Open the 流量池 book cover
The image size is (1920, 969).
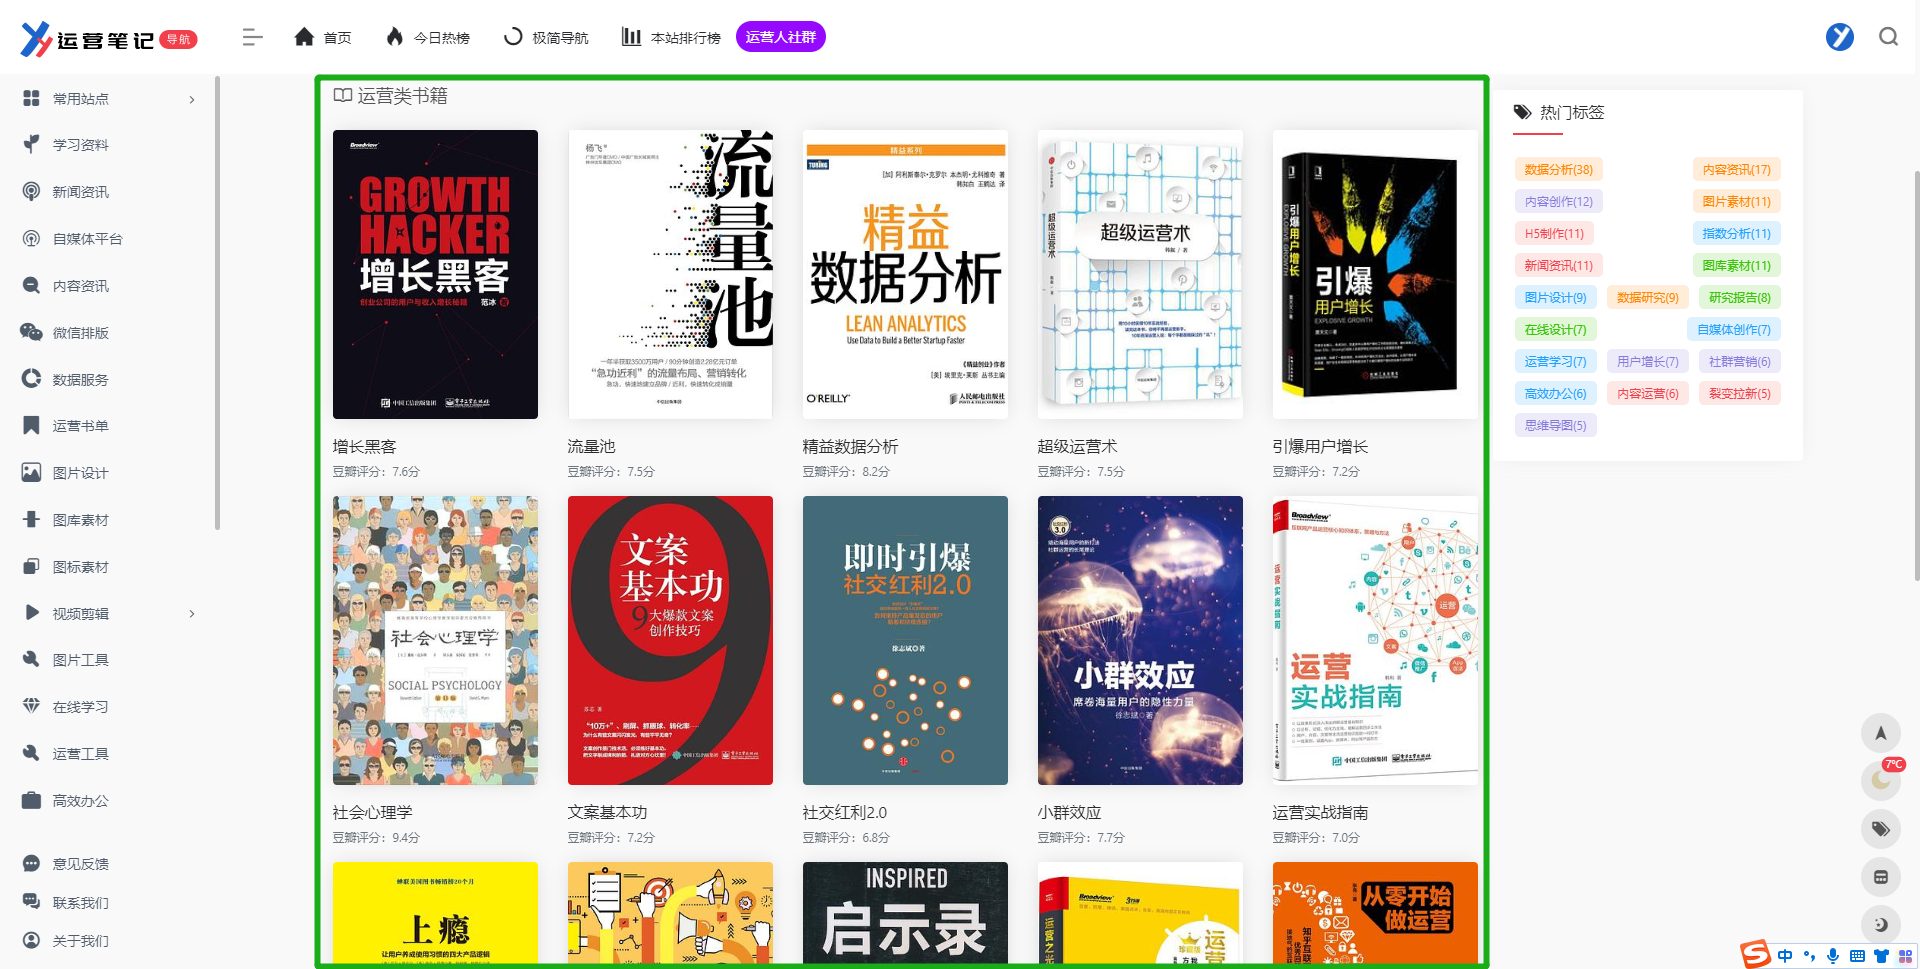670,274
